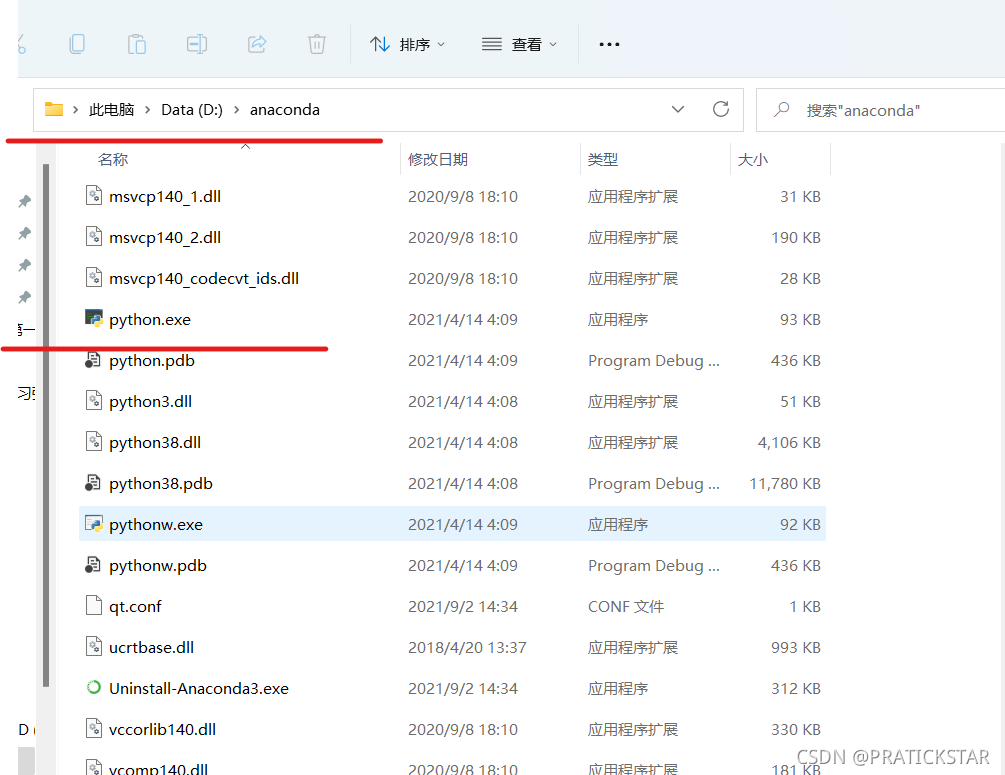Click the navigation pane vertical scrollbar
Screen dimensions: 1005x775
click(46, 426)
